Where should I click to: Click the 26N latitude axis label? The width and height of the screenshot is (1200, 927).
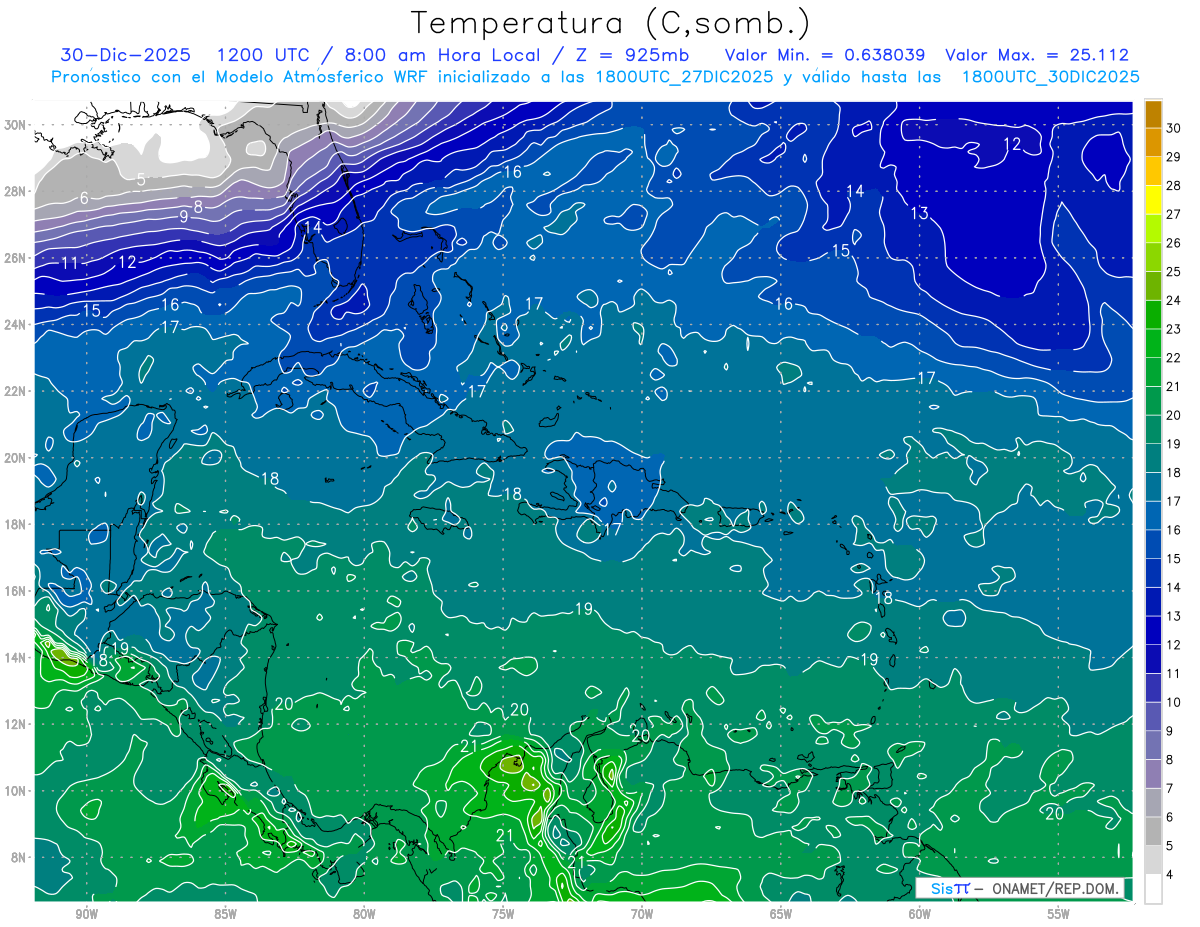pyautogui.click(x=17, y=258)
